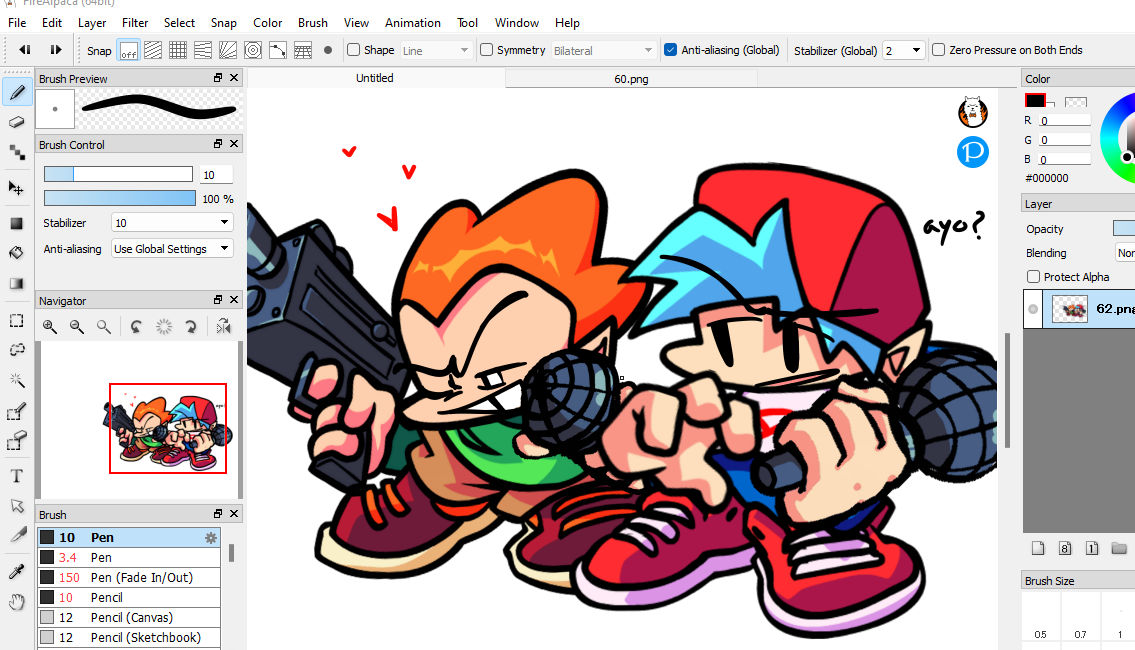Enable the Symmetry checkbox
This screenshot has height=650, width=1135.
click(486, 50)
